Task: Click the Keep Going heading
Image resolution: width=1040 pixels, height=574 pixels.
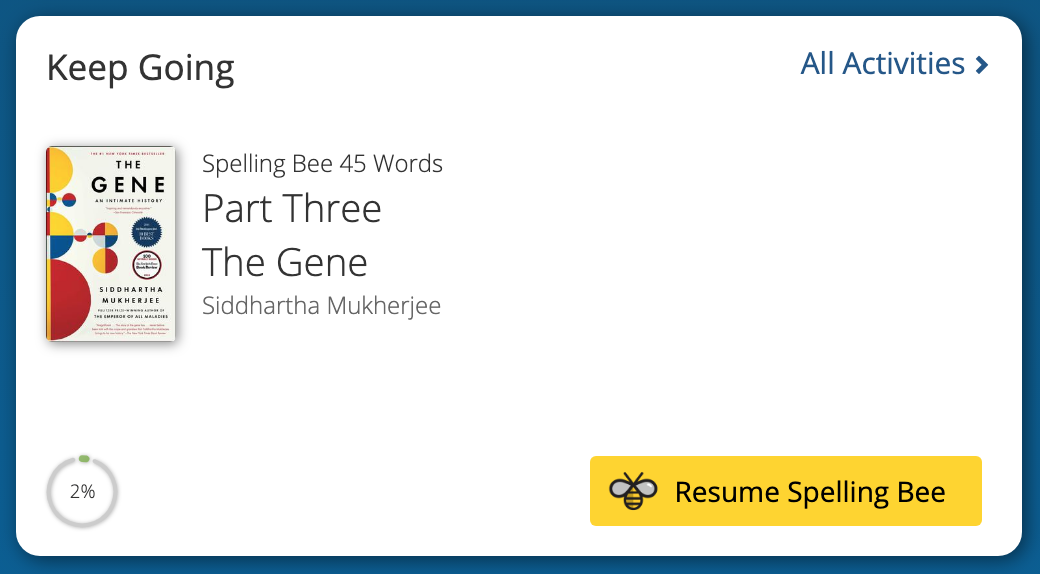Action: (141, 68)
